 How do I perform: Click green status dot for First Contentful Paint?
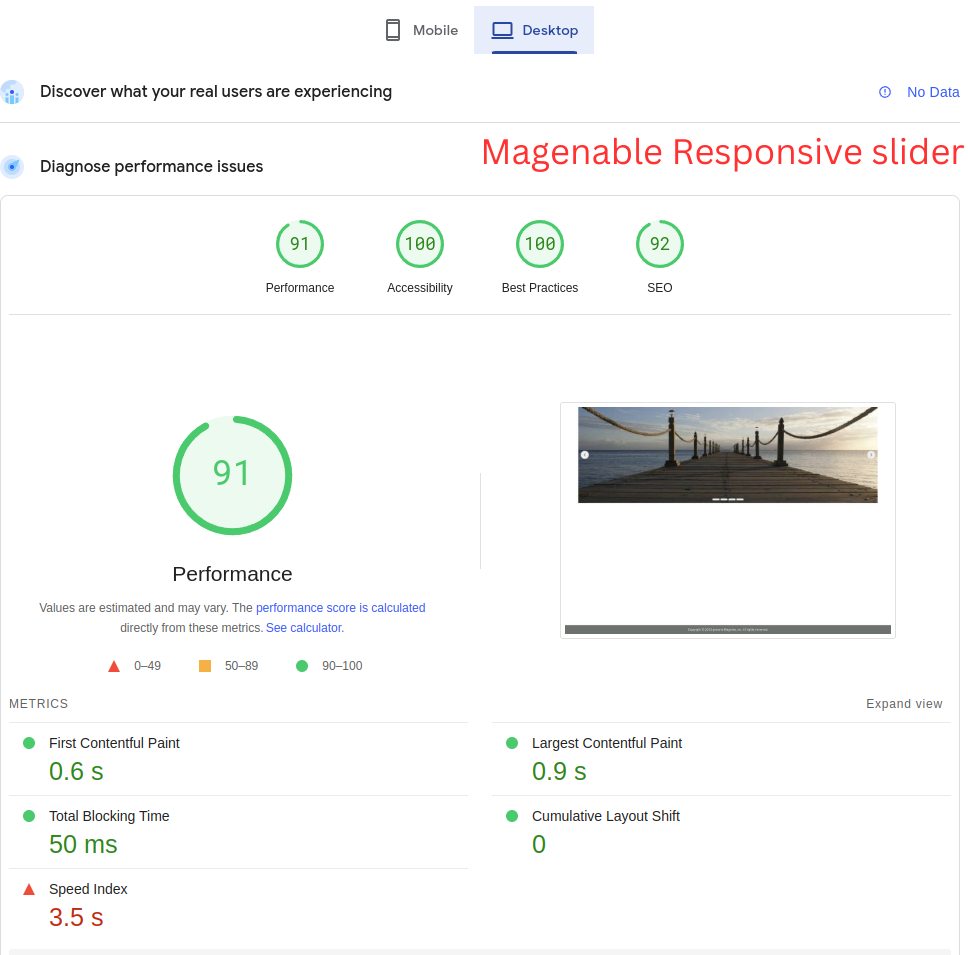point(29,743)
